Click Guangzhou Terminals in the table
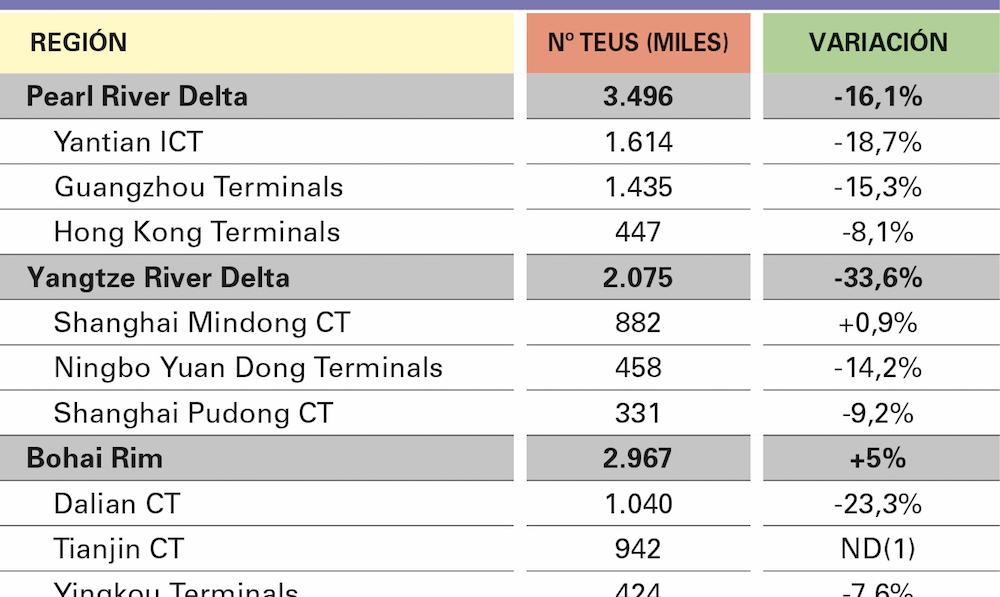Image resolution: width=1000 pixels, height=597 pixels. tap(199, 187)
